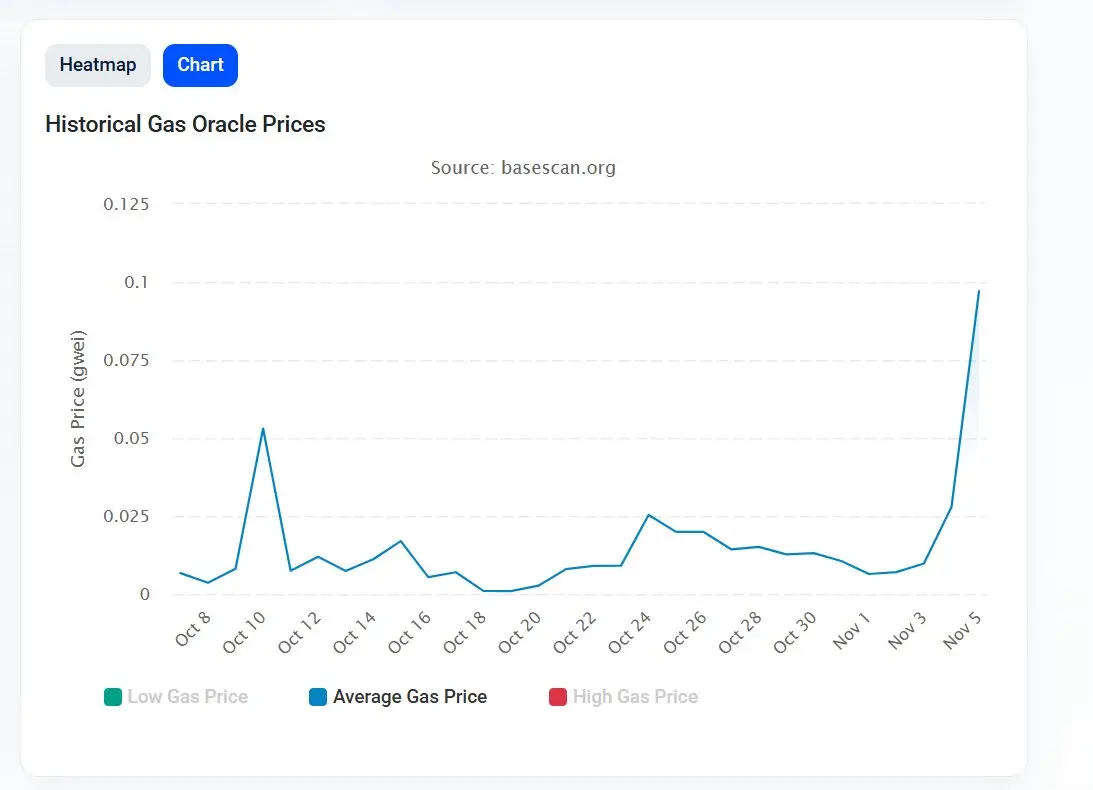
Task: Show the High Gas Price series label
Action: coord(635,697)
